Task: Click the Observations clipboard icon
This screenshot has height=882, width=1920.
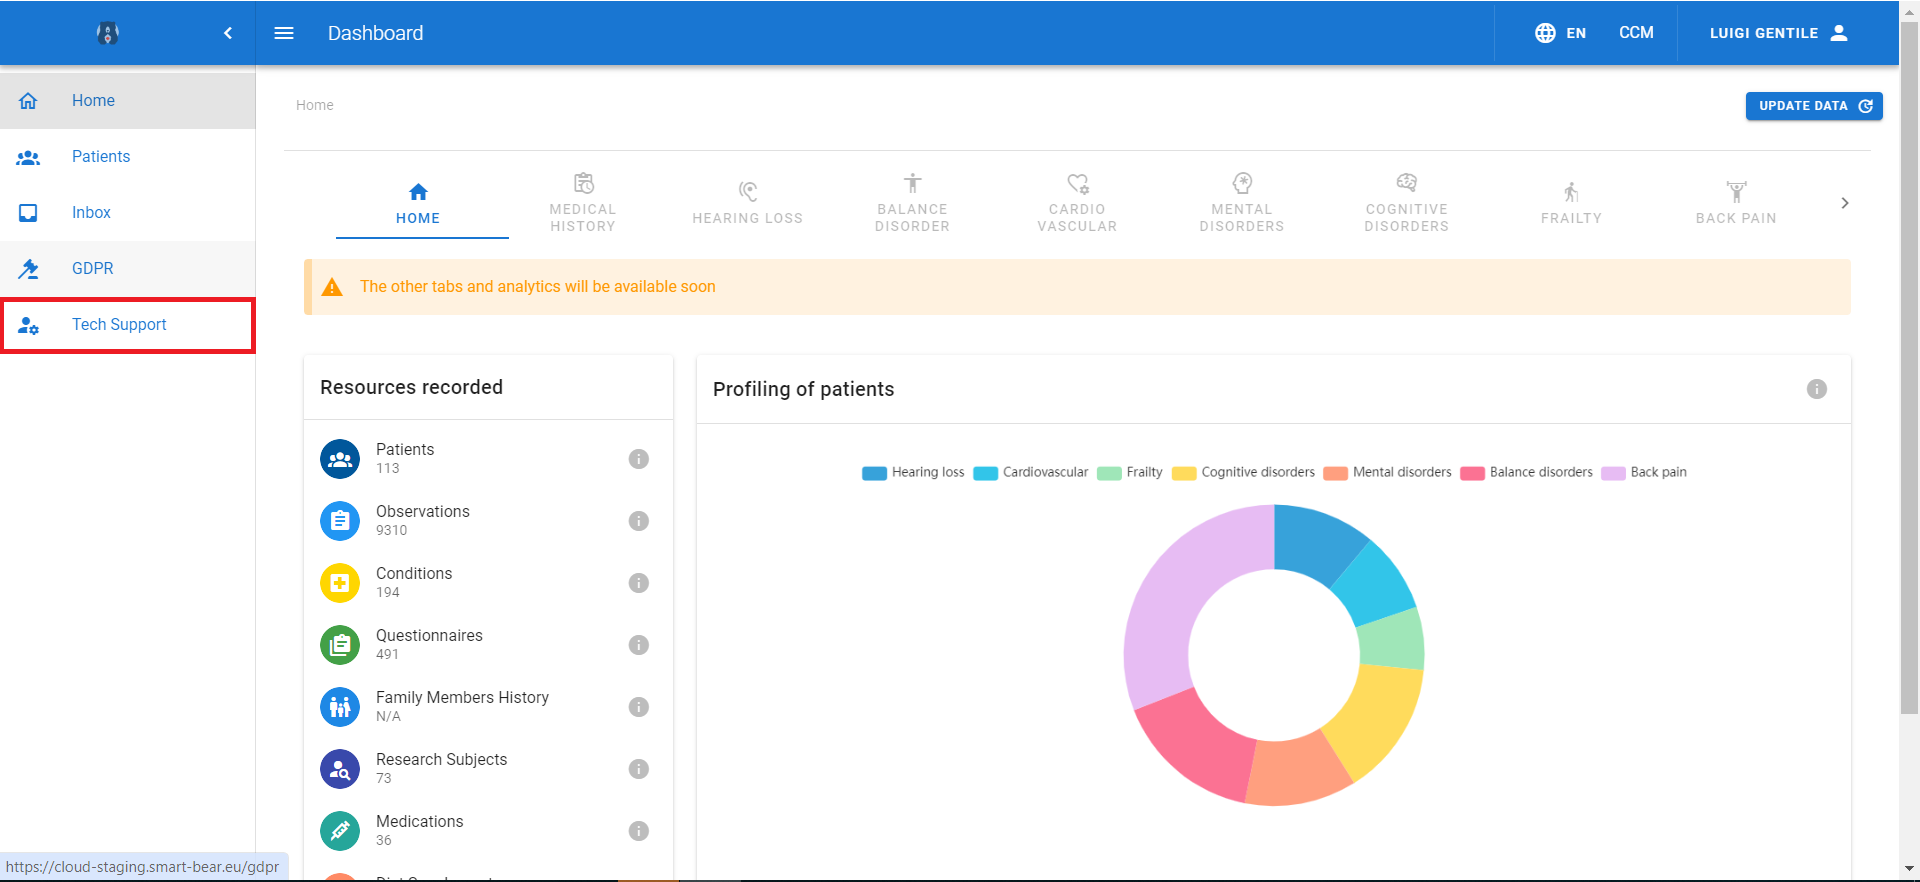Action: coord(340,521)
